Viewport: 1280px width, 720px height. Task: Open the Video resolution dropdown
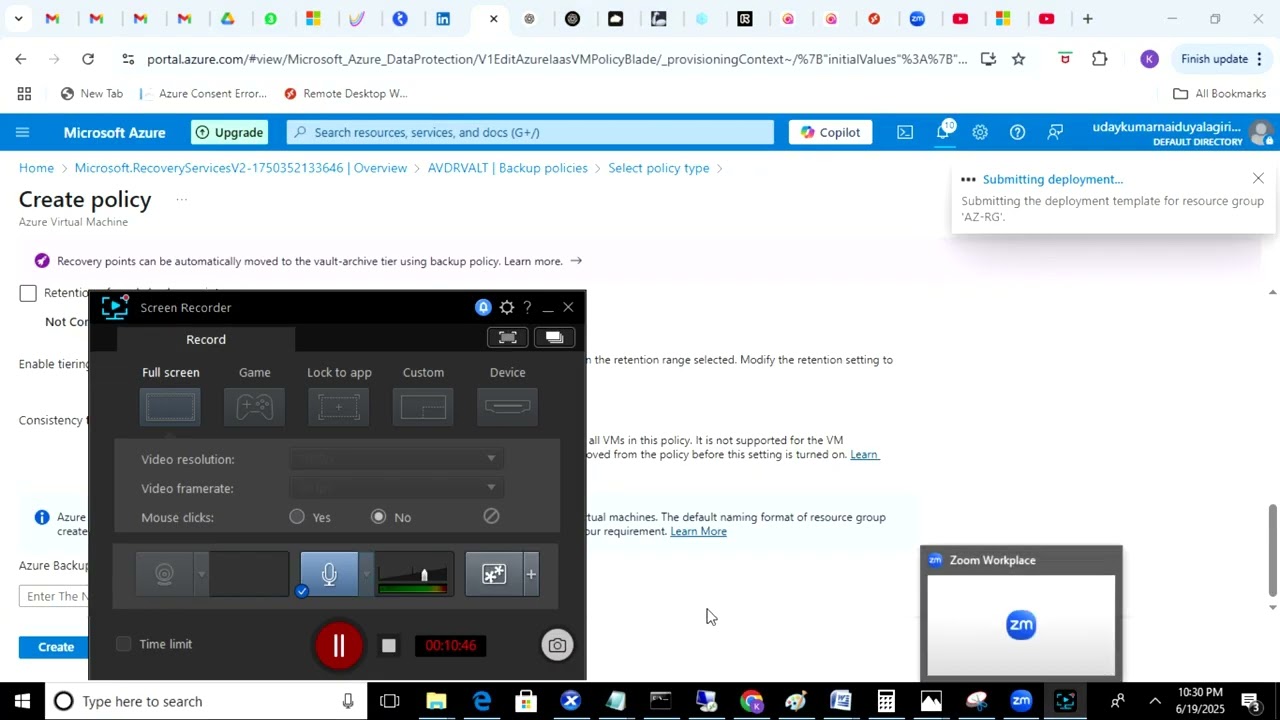click(396, 459)
